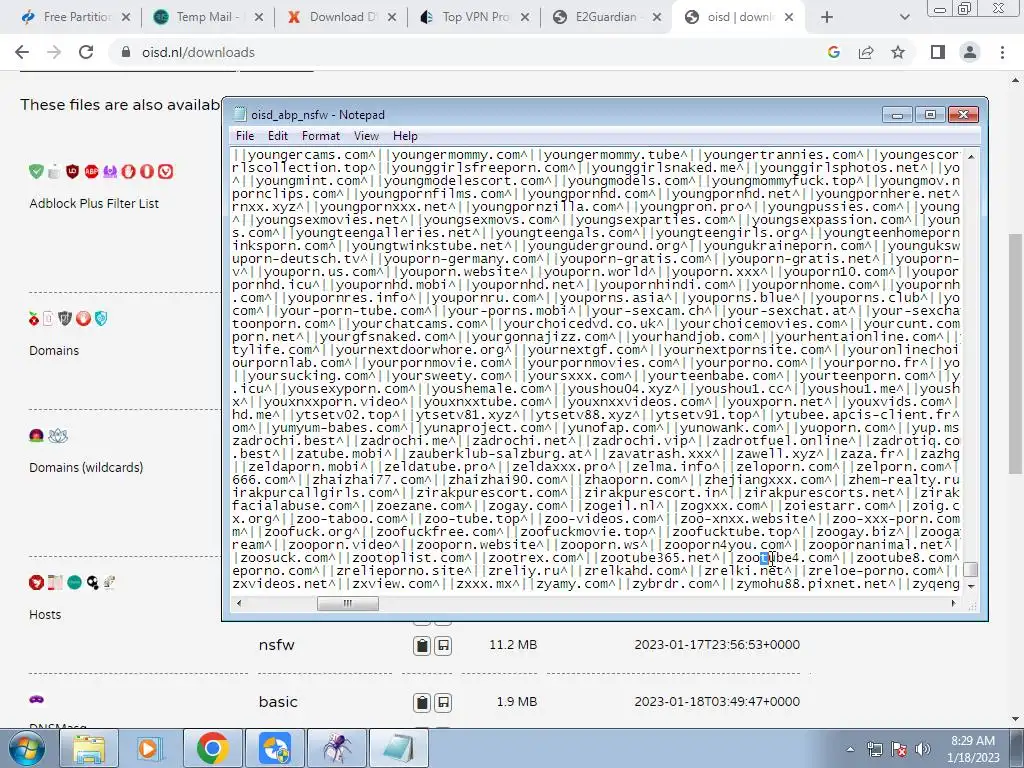The image size is (1024, 768).
Task: Open Notepad's Format menu
Action: [x=321, y=136]
